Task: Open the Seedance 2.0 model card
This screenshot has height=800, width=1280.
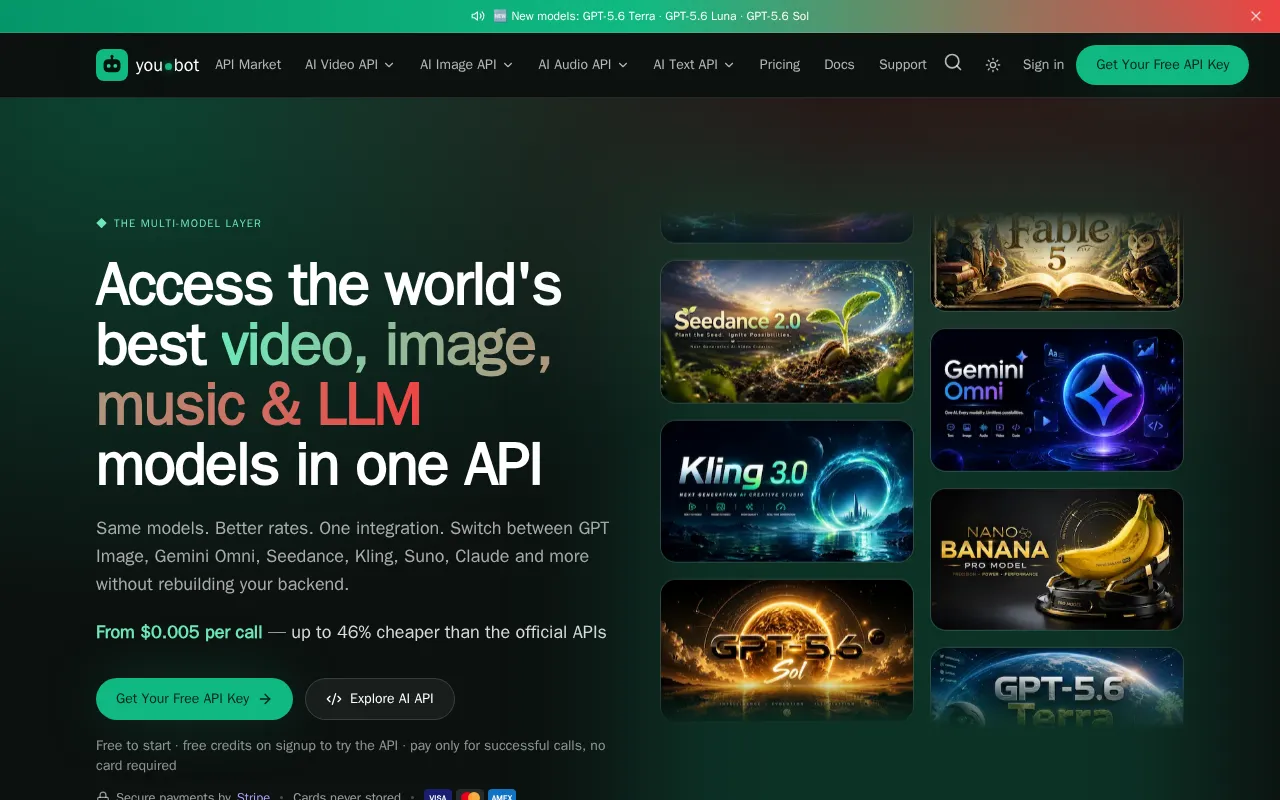Action: tap(787, 332)
